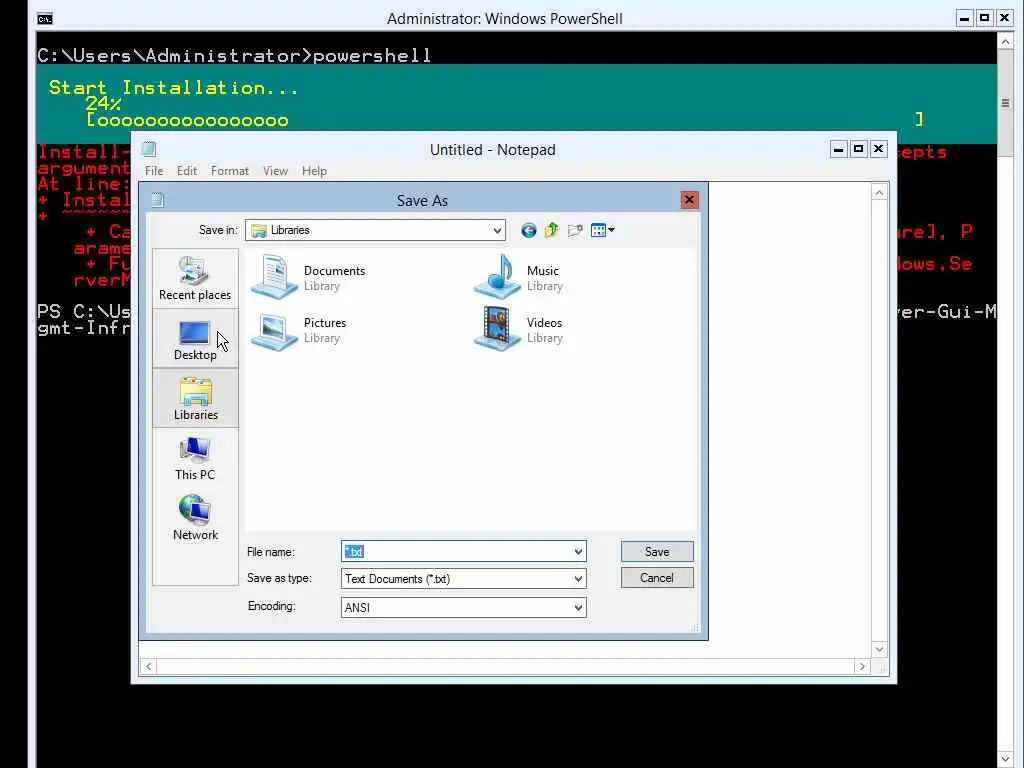Click the Save button

pyautogui.click(x=657, y=551)
